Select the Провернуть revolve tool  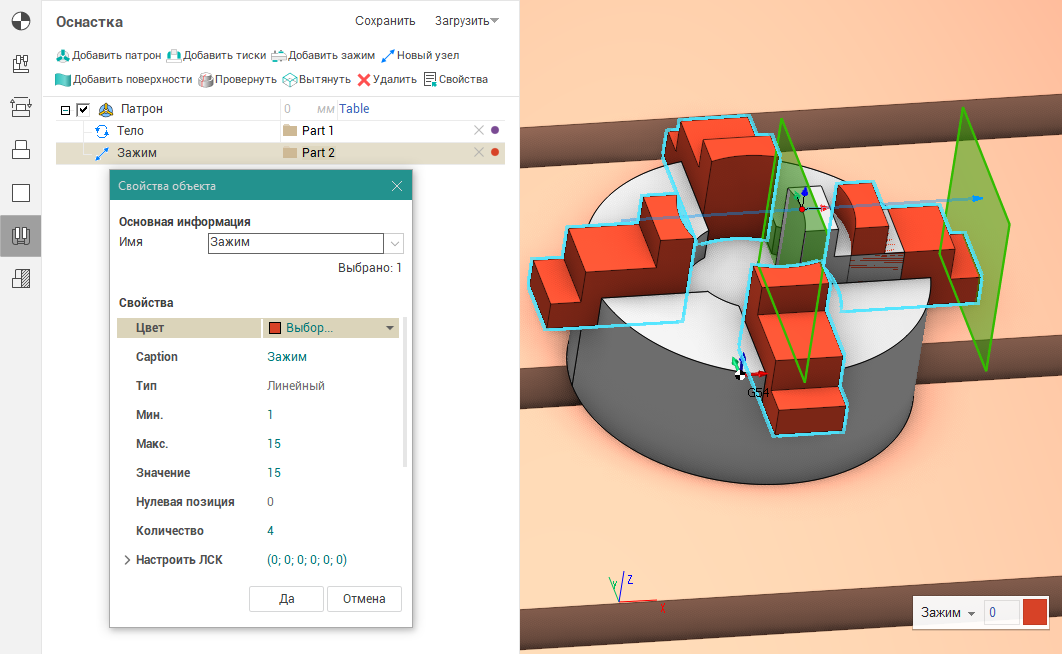click(x=206, y=80)
